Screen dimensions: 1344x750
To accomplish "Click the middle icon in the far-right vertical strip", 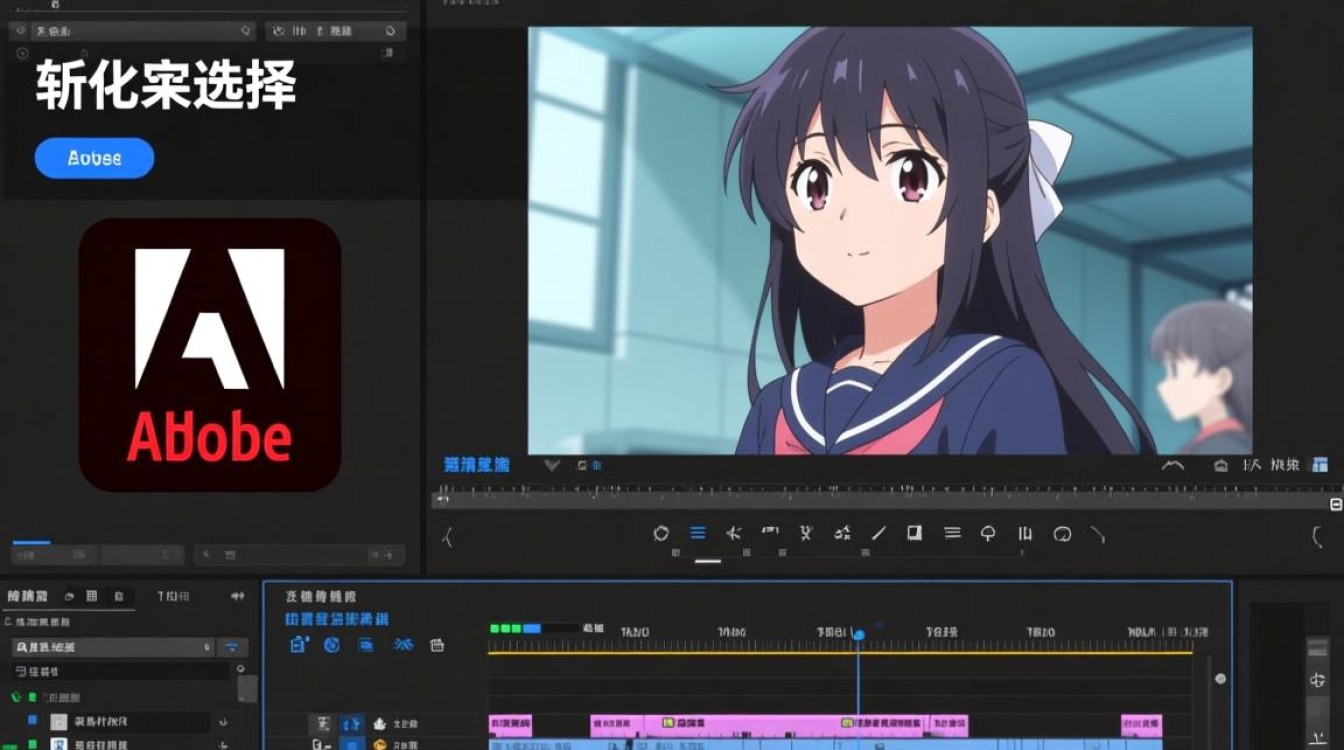I will pyautogui.click(x=1317, y=681).
